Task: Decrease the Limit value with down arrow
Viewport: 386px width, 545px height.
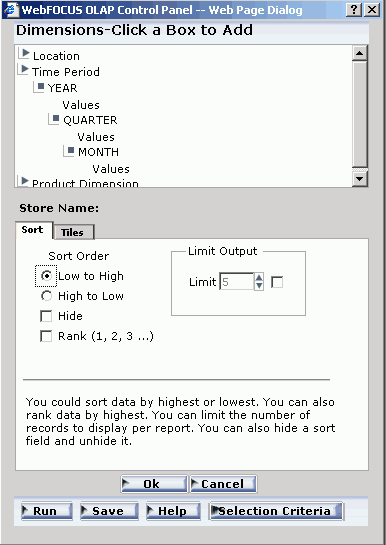Action: coord(259,286)
